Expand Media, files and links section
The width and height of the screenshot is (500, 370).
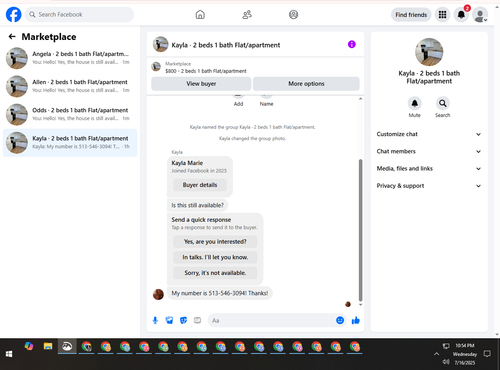point(429,169)
